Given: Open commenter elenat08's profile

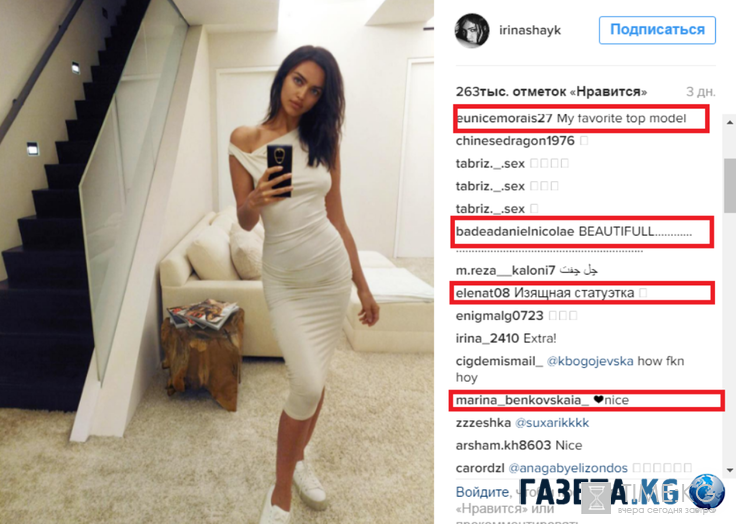Looking at the screenshot, I should coord(483,293).
